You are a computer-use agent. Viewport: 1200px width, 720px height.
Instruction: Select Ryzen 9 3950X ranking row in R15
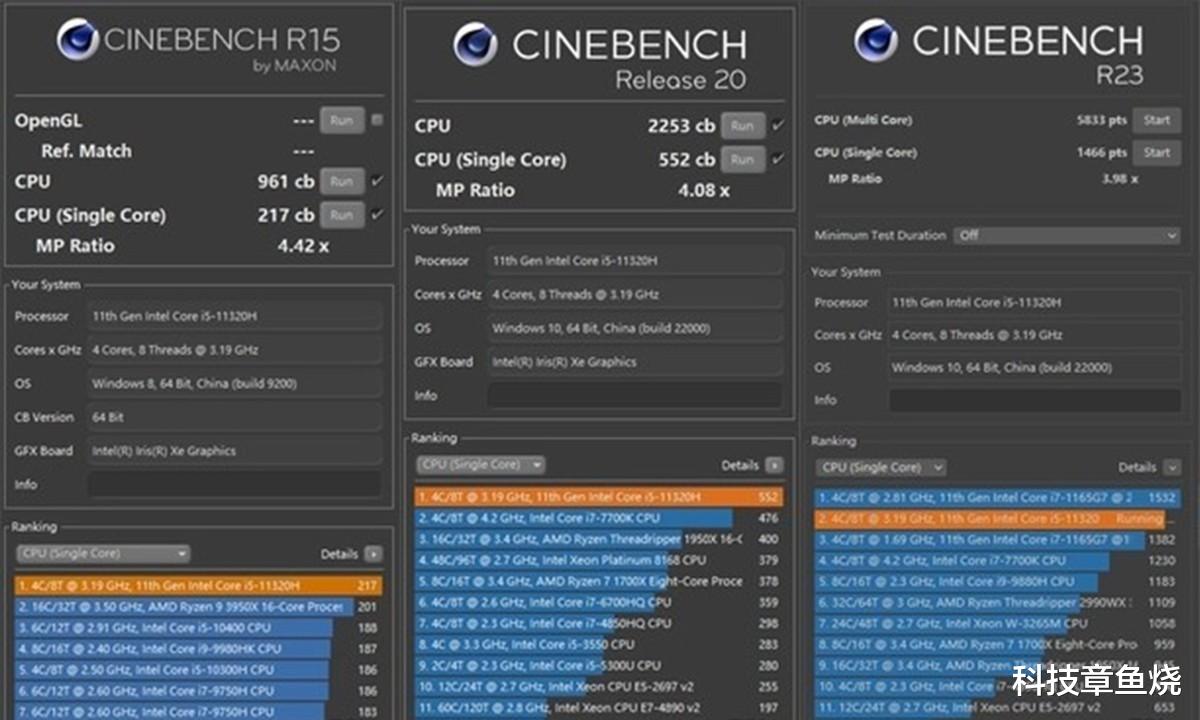pos(198,606)
